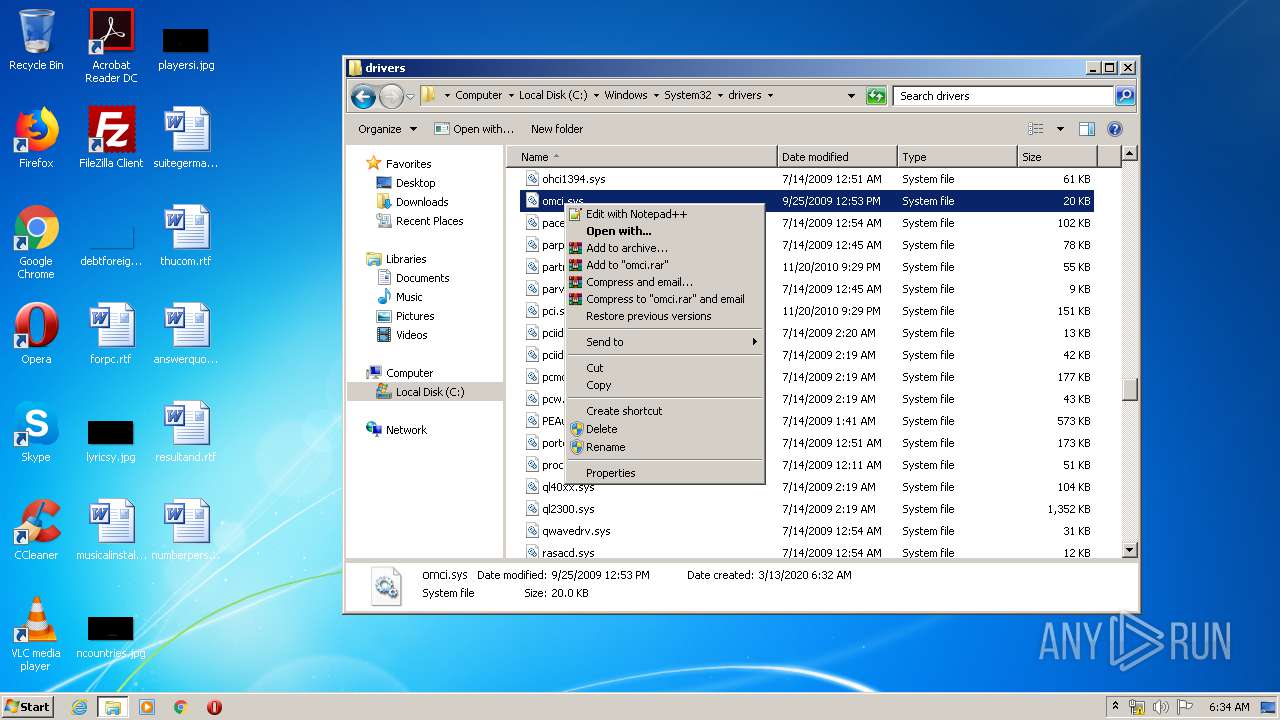The image size is (1280, 720).
Task: Select qwavedrv.sys file row
Action: tap(806, 531)
